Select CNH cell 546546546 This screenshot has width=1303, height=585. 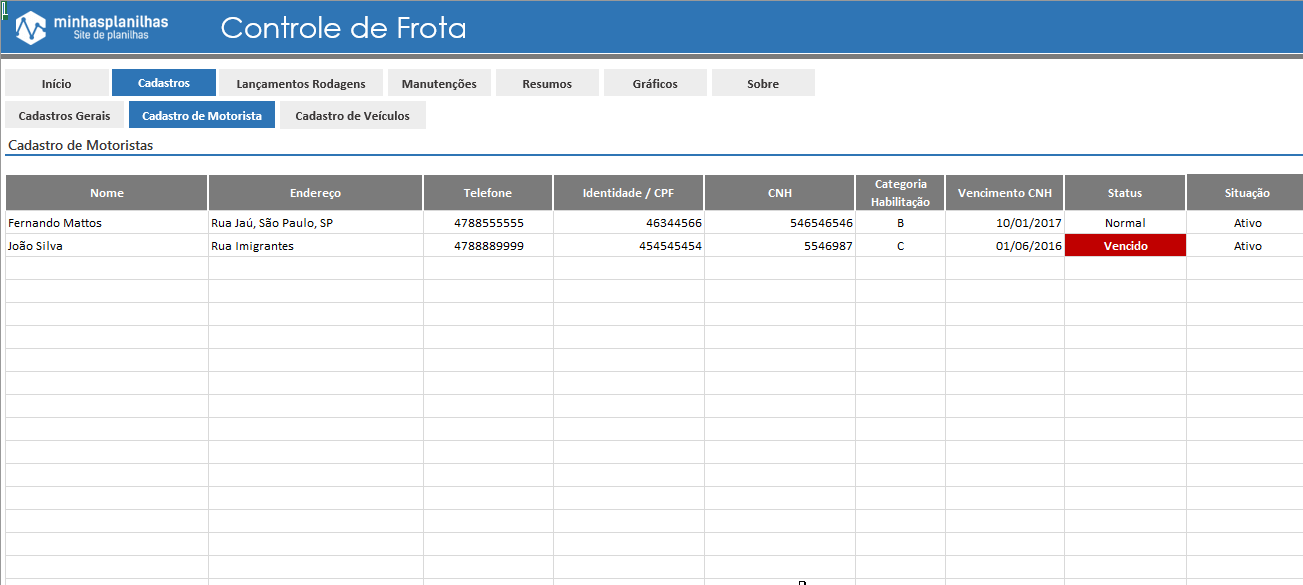pos(780,222)
